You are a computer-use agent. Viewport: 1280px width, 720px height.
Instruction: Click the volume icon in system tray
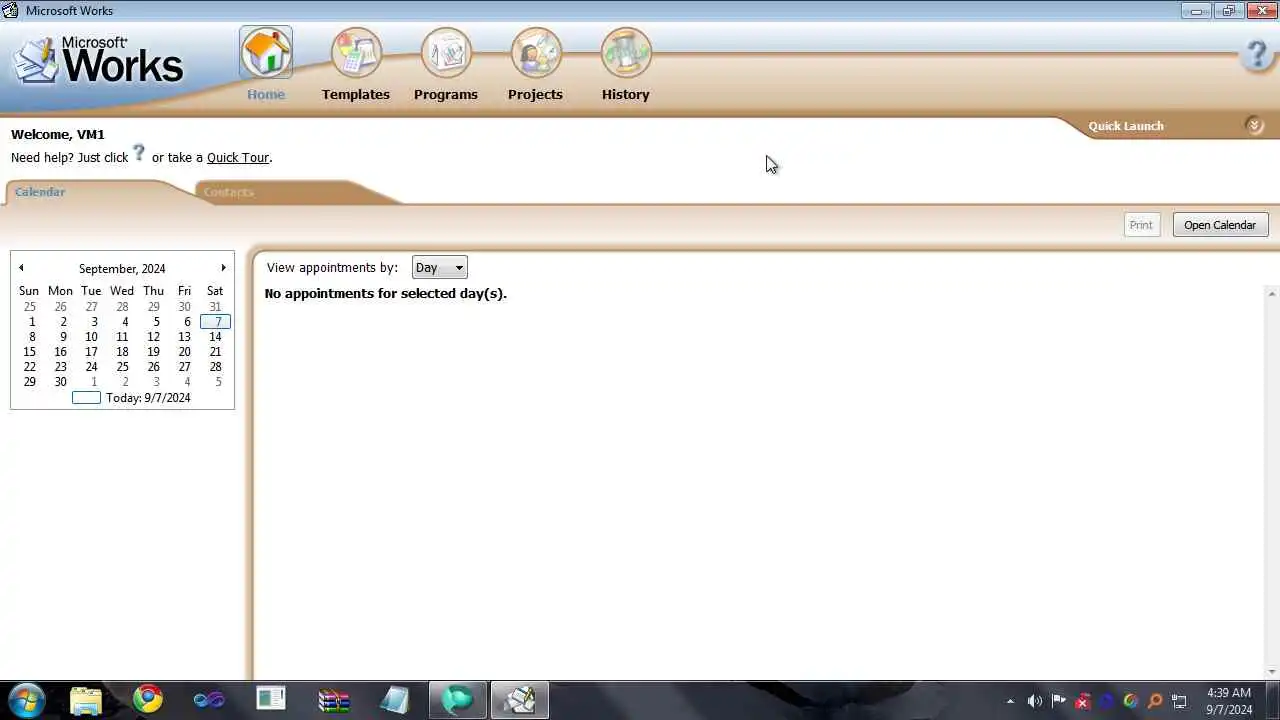click(x=1035, y=701)
